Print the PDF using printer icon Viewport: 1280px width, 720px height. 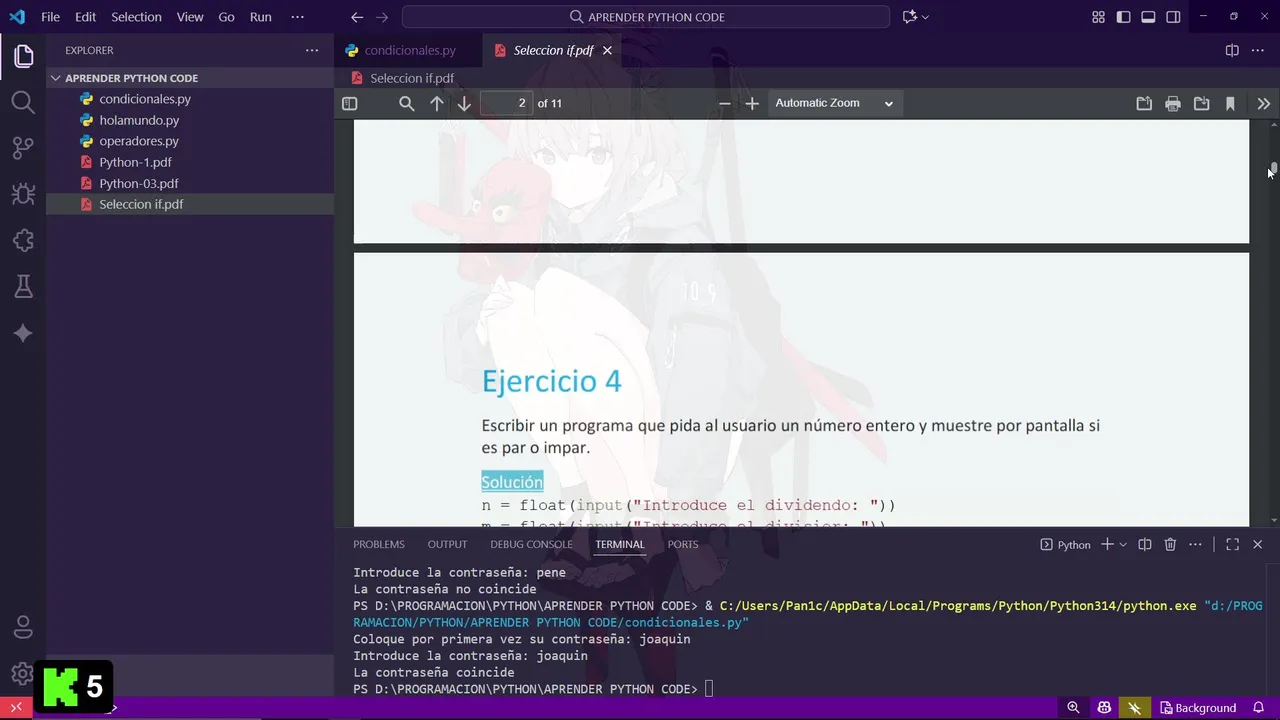pos(1173,103)
